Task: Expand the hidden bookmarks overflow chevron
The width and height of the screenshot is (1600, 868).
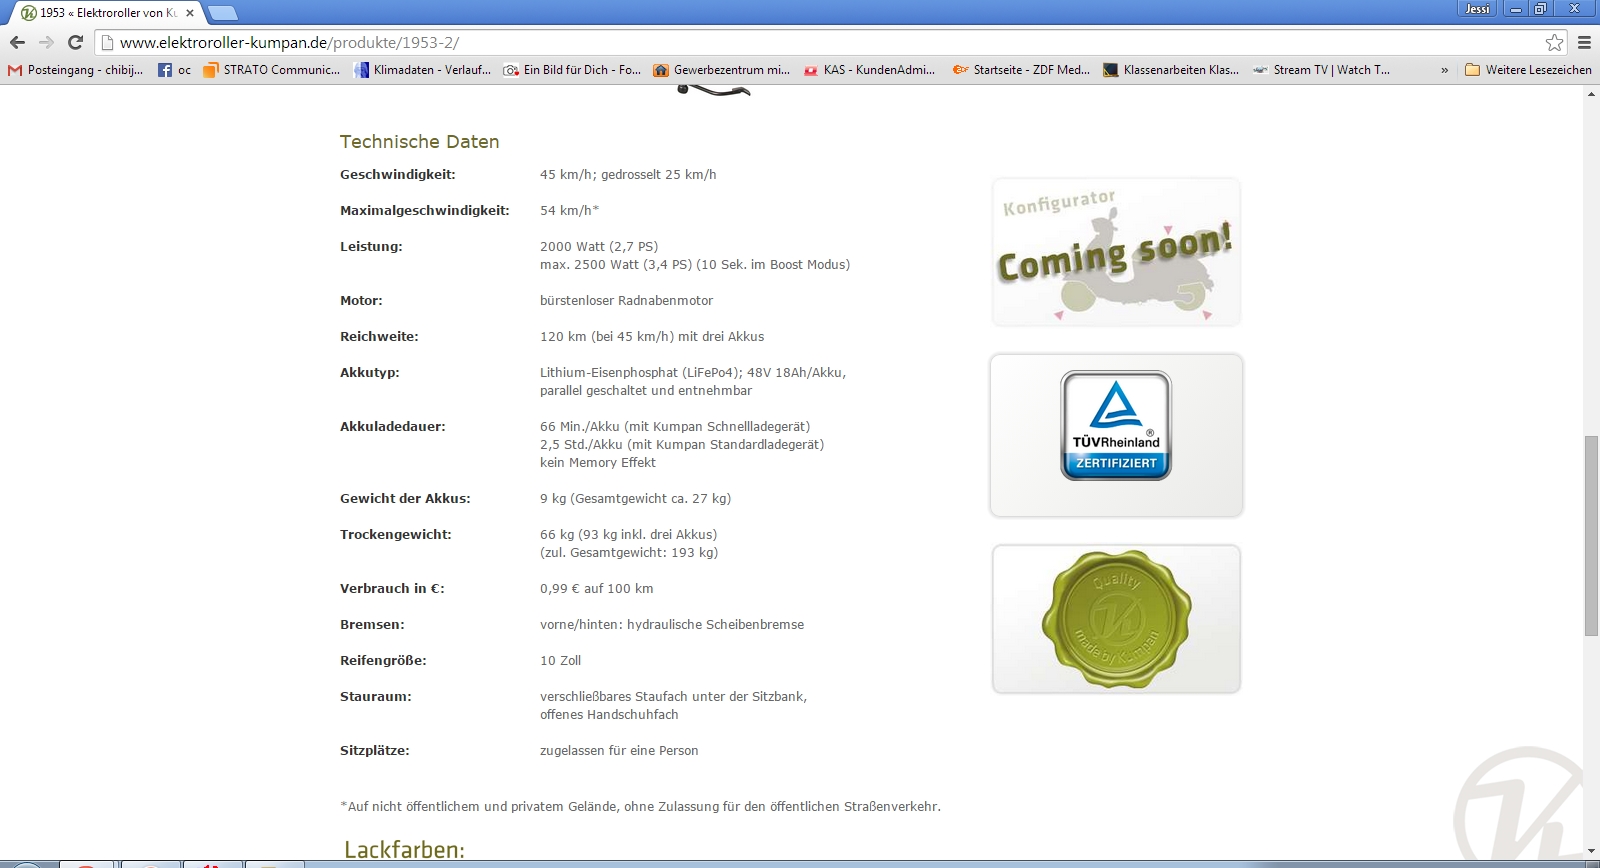Action: pos(1444,70)
